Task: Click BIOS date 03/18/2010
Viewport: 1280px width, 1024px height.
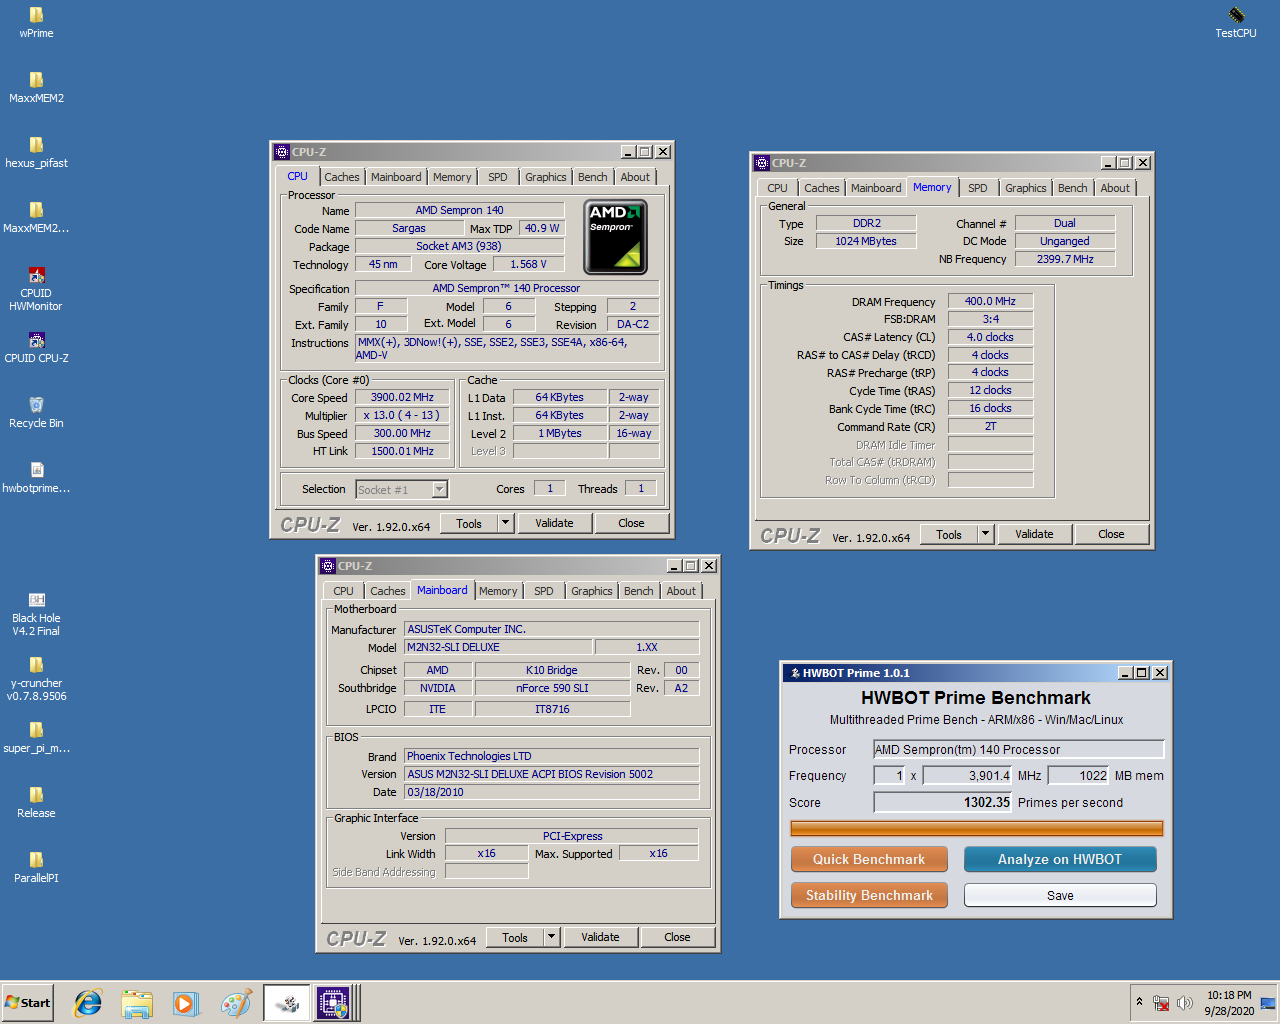Action: click(x=551, y=792)
